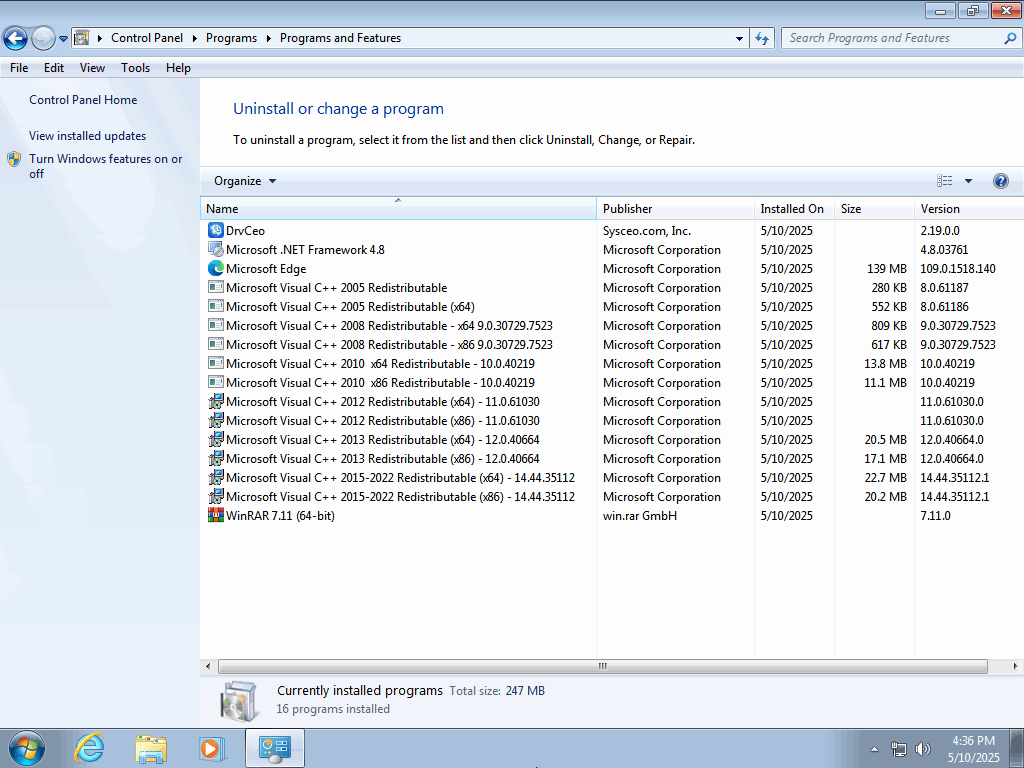This screenshot has width=1024, height=768.
Task: Click the Back navigation arrow
Action: pos(16,39)
